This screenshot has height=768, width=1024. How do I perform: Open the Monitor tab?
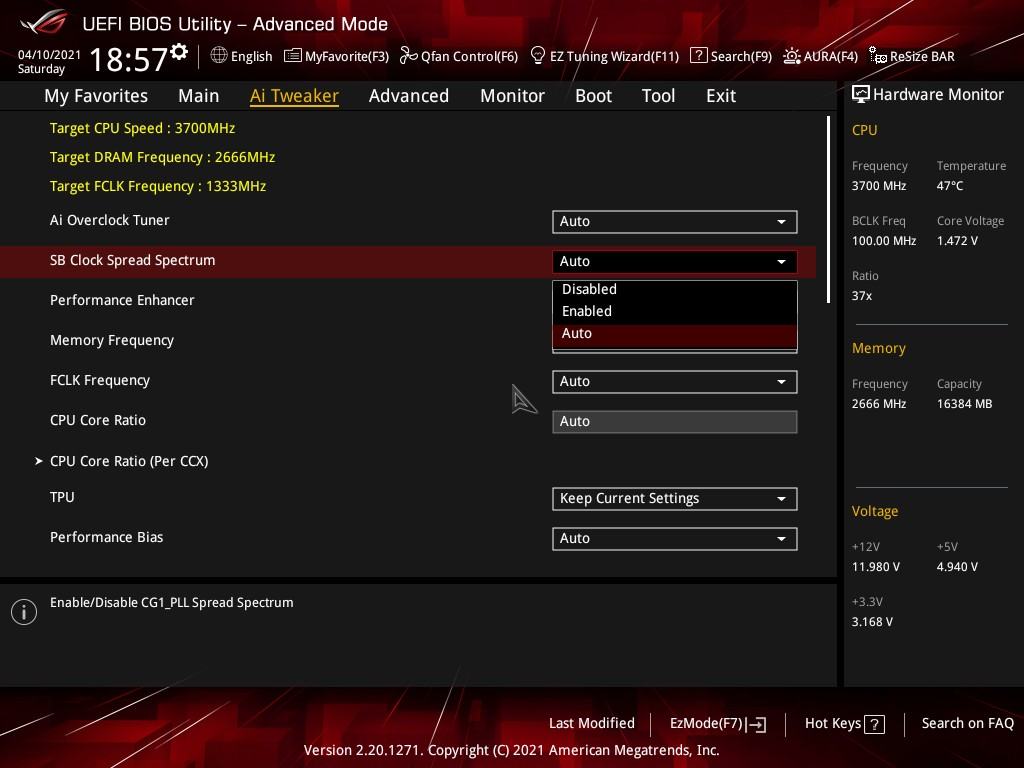tap(513, 96)
